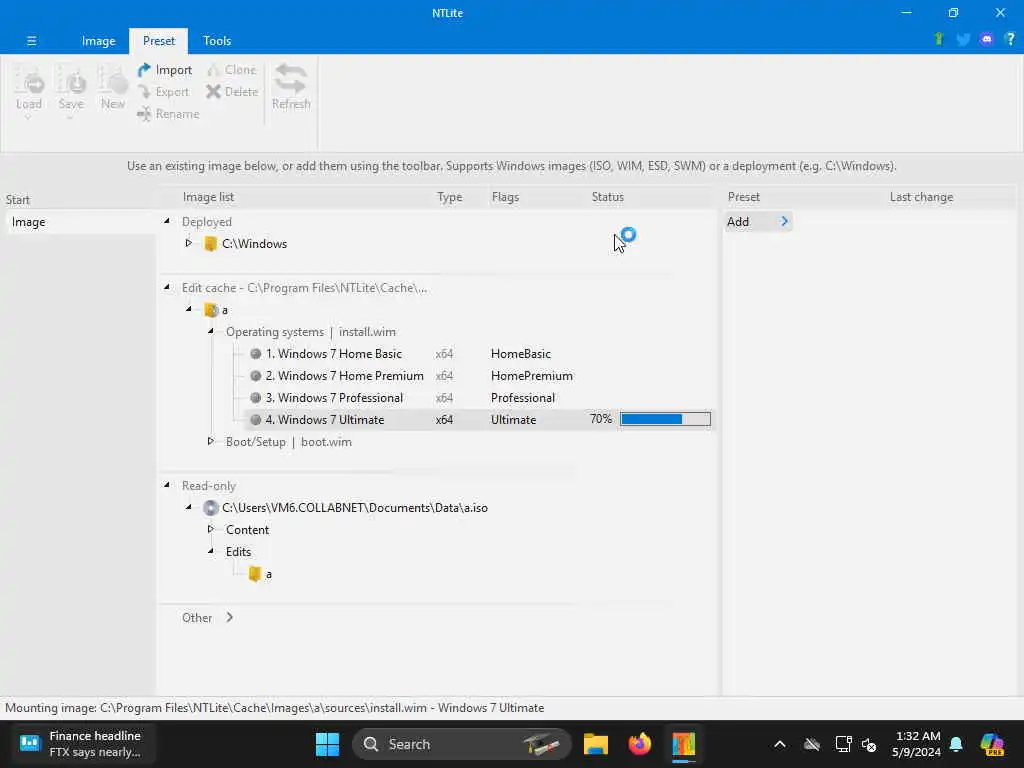Viewport: 1024px width, 768px height.
Task: Collapse the Edits node
Action: 211,551
